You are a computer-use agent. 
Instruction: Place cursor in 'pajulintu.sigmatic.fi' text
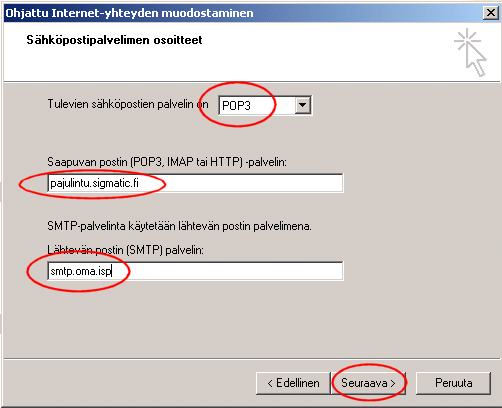pyautogui.click(x=94, y=183)
